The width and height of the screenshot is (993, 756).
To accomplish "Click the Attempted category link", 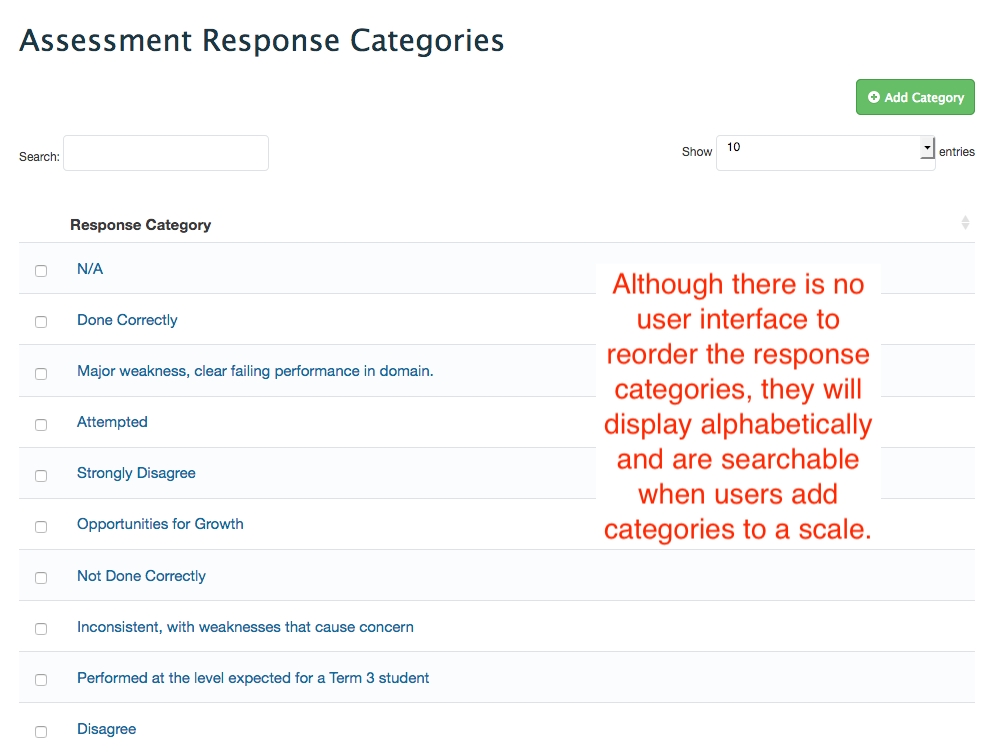I will click(x=112, y=422).
